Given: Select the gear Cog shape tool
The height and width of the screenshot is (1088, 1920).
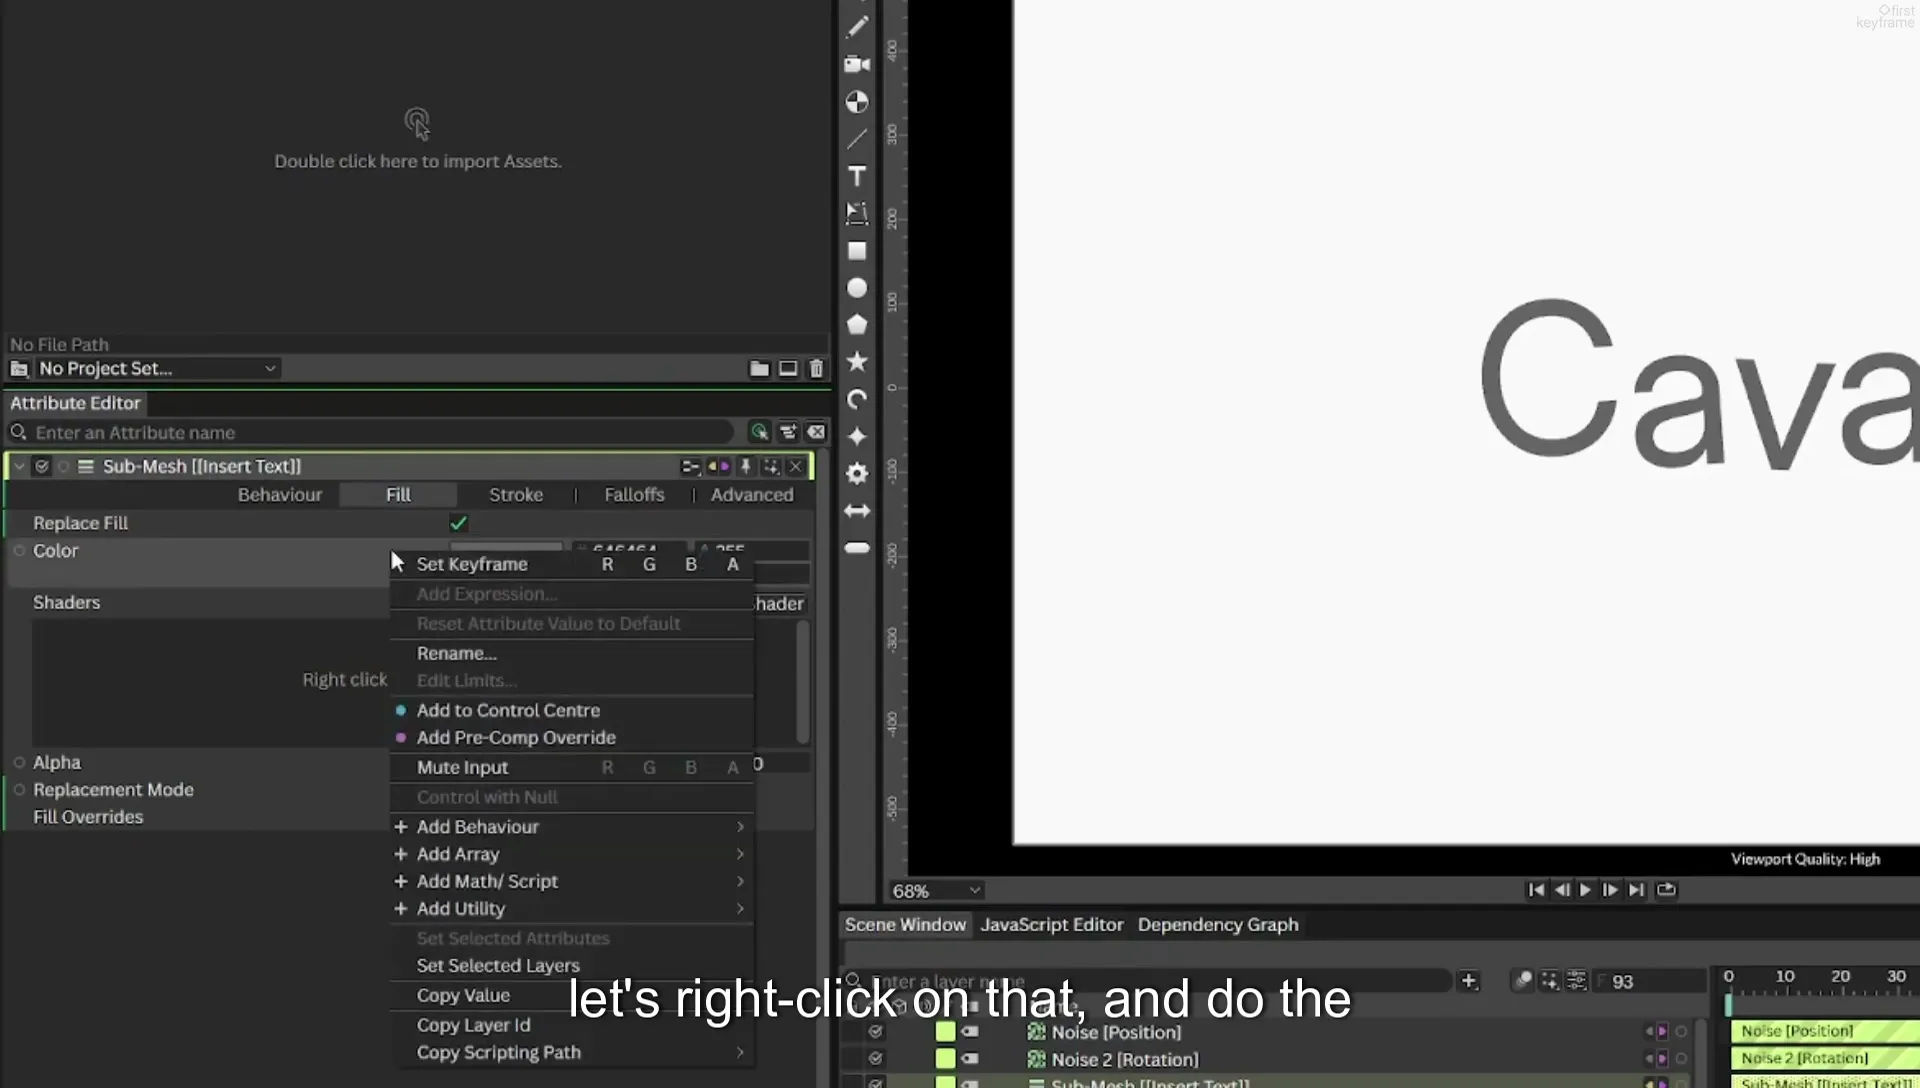Looking at the screenshot, I should pyautogui.click(x=857, y=473).
